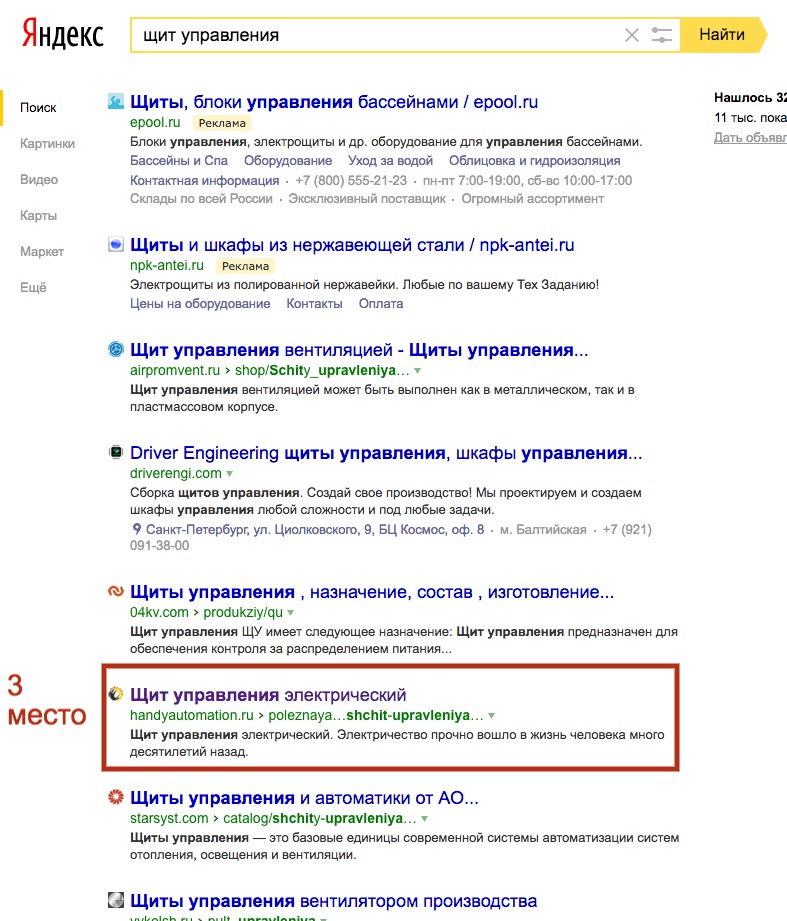The height and width of the screenshot is (921, 787).
Task: Click the handyautomation.ru domain link
Action: (x=191, y=715)
